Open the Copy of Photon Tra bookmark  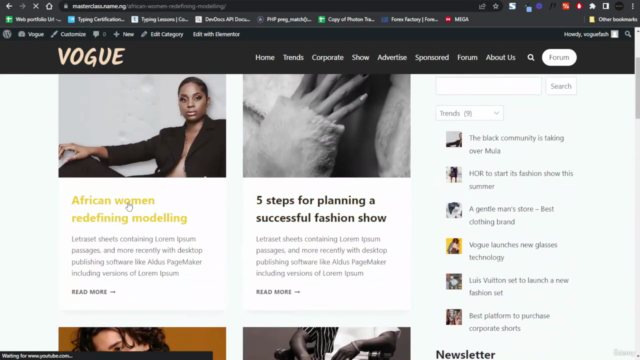pyautogui.click(x=347, y=19)
